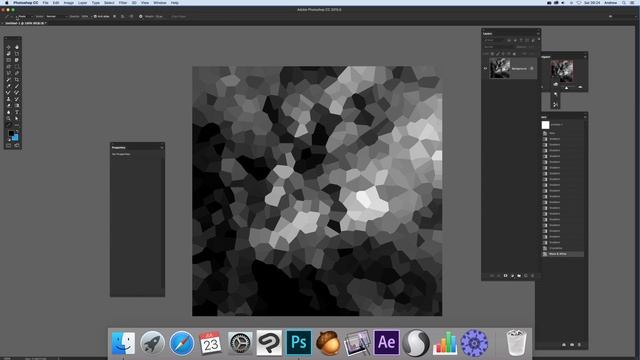The height and width of the screenshot is (360, 640).
Task: Click the Add layer mask icon
Action: (505, 276)
